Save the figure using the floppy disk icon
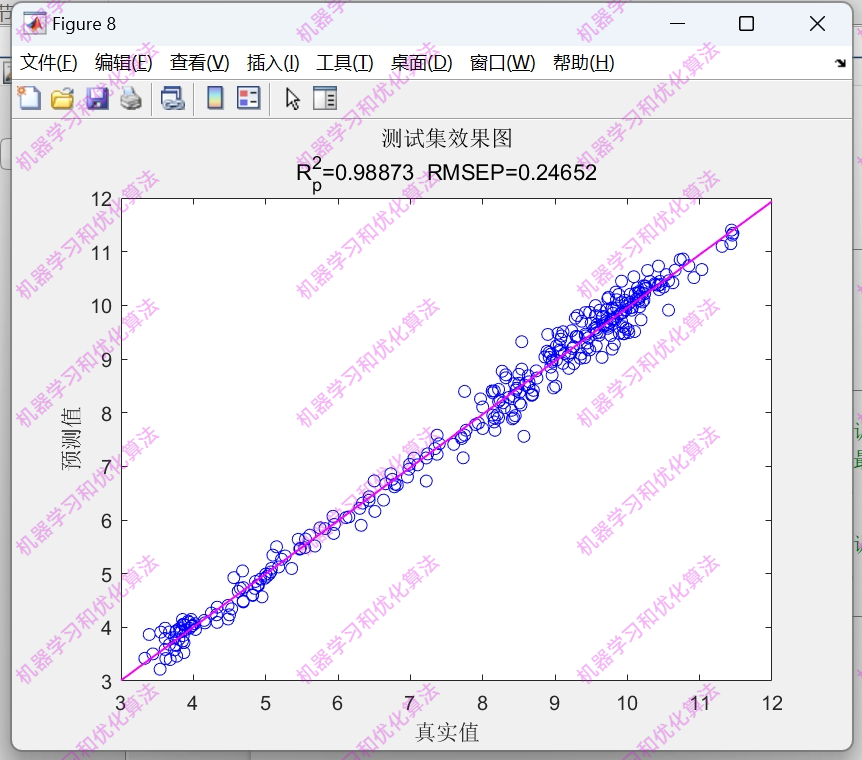The width and height of the screenshot is (862, 760). coord(97,99)
